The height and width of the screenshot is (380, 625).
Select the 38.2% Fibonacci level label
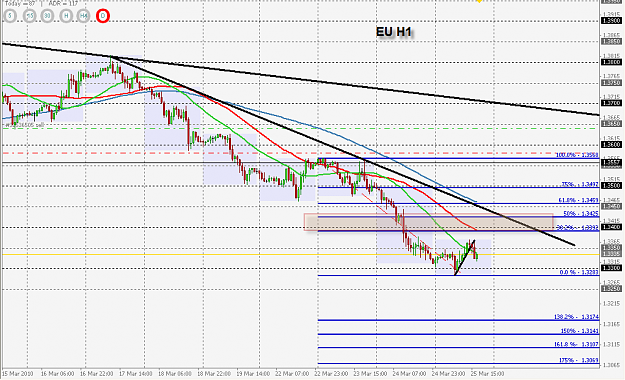(577, 227)
